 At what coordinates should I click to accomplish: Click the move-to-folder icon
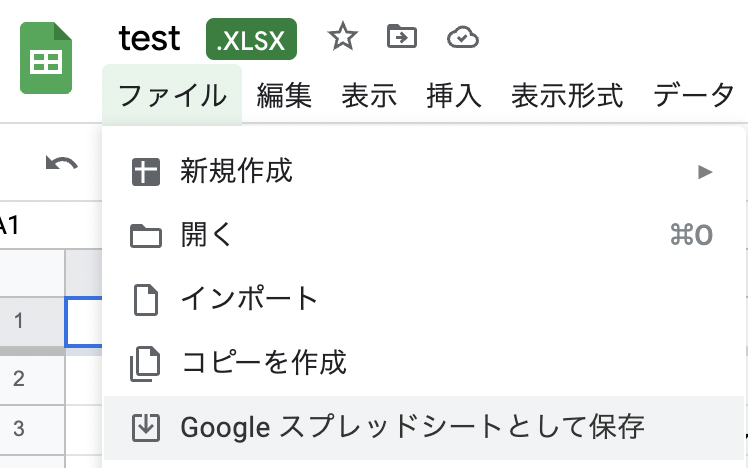[x=402, y=37]
